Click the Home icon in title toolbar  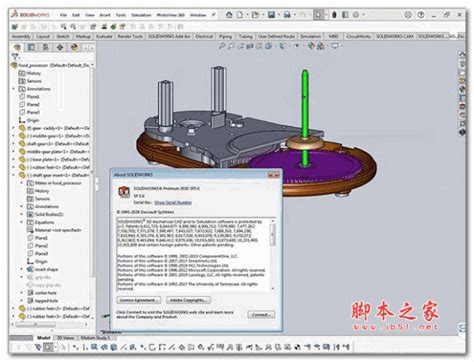tap(229, 15)
